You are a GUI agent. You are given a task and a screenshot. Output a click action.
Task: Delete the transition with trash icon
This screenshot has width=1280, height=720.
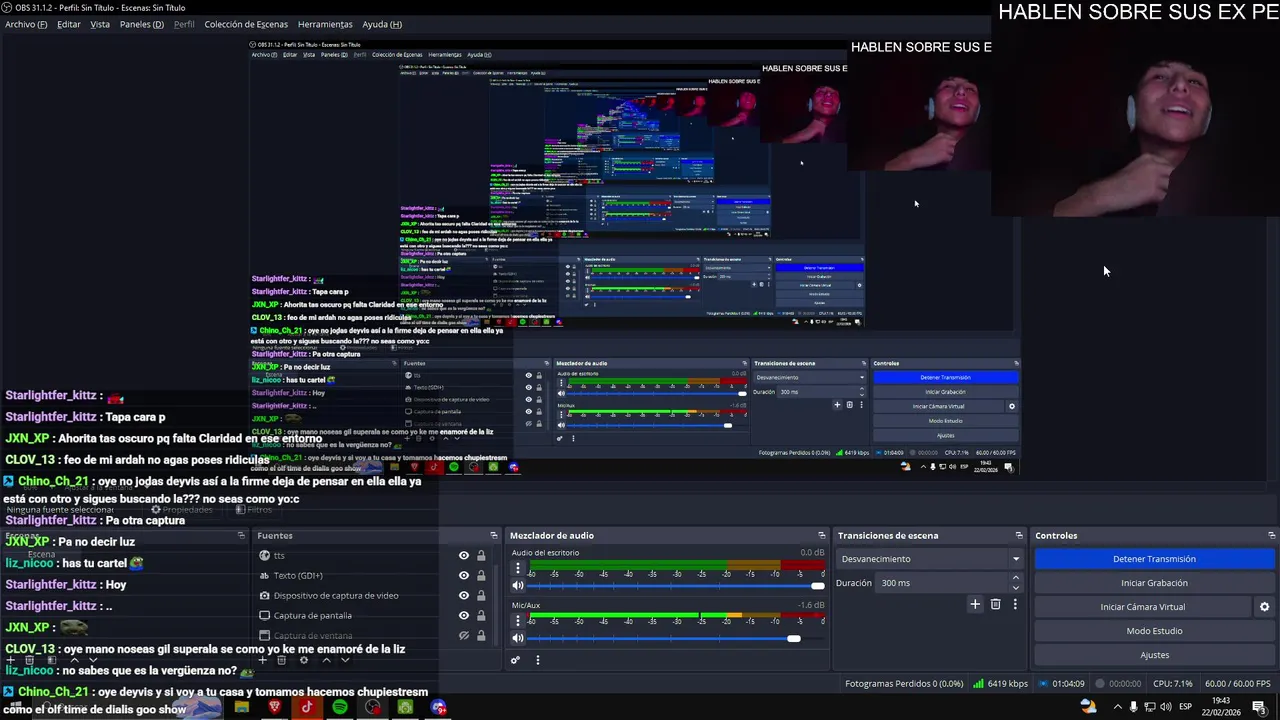coord(995,604)
